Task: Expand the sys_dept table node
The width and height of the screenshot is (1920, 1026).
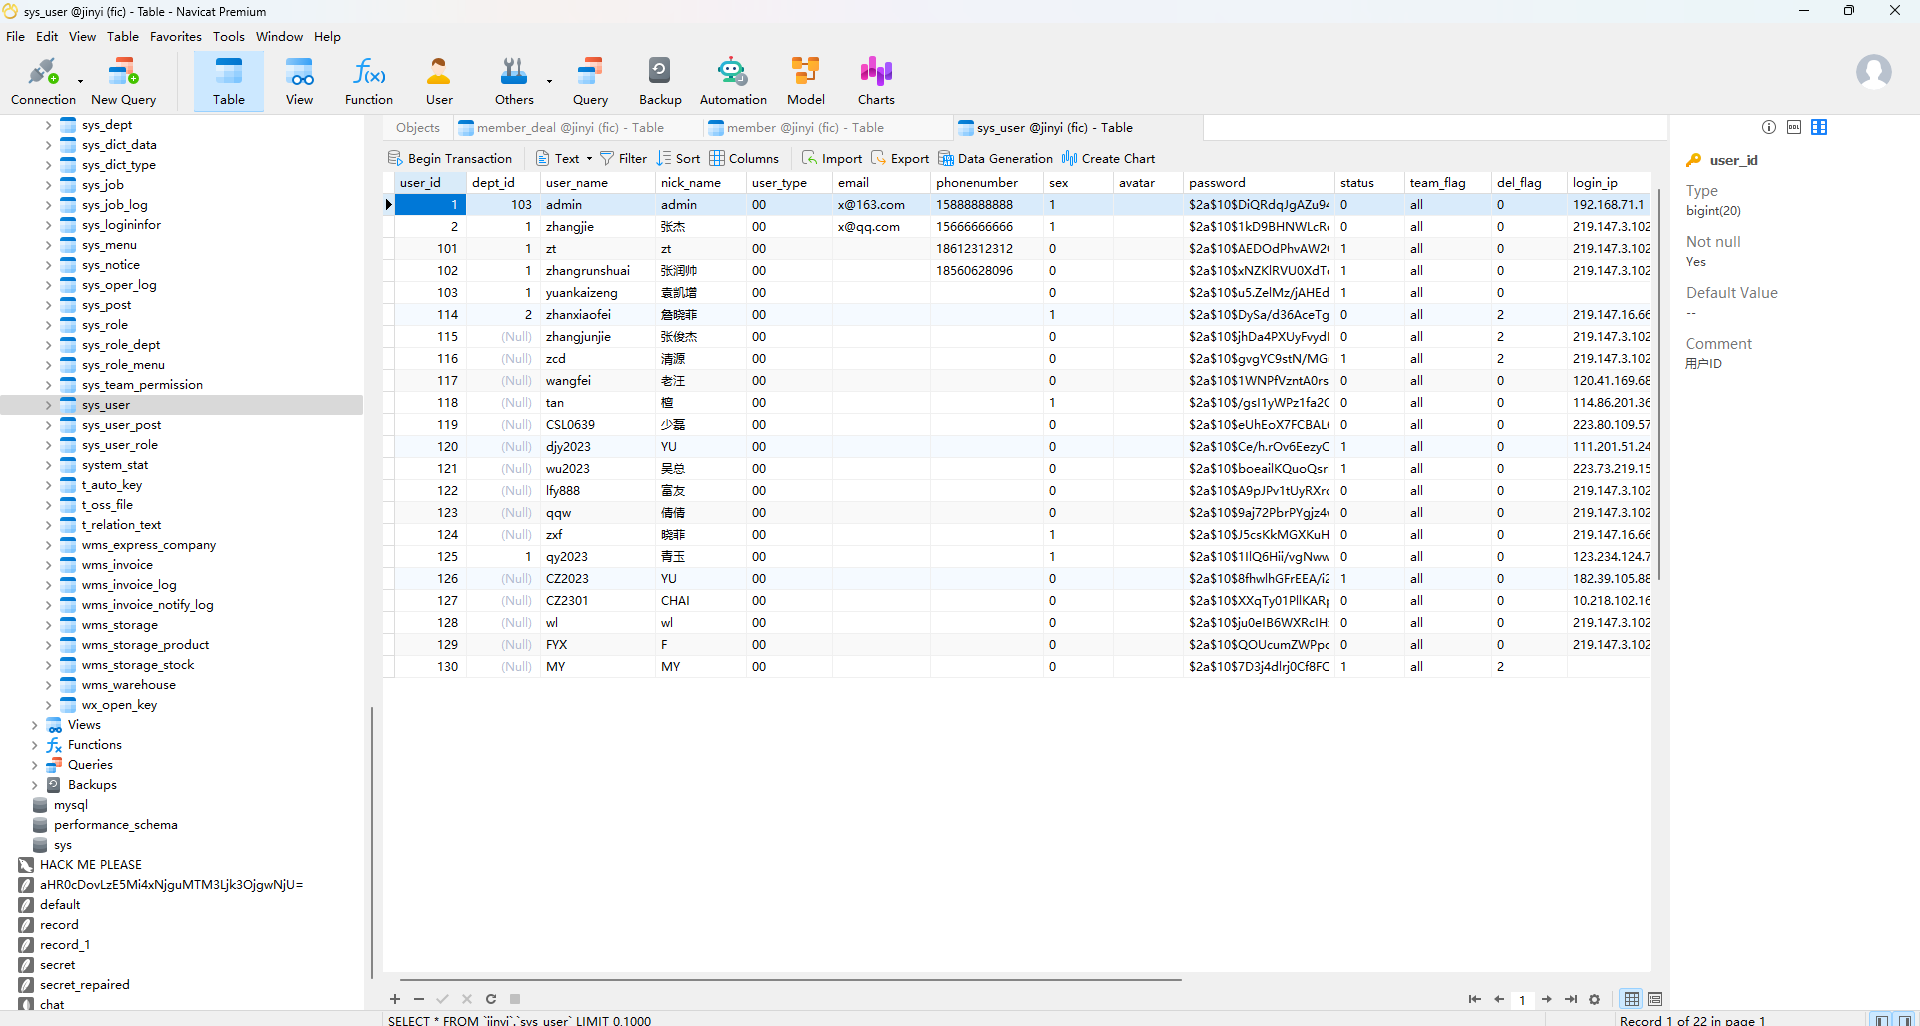Action: click(x=48, y=125)
